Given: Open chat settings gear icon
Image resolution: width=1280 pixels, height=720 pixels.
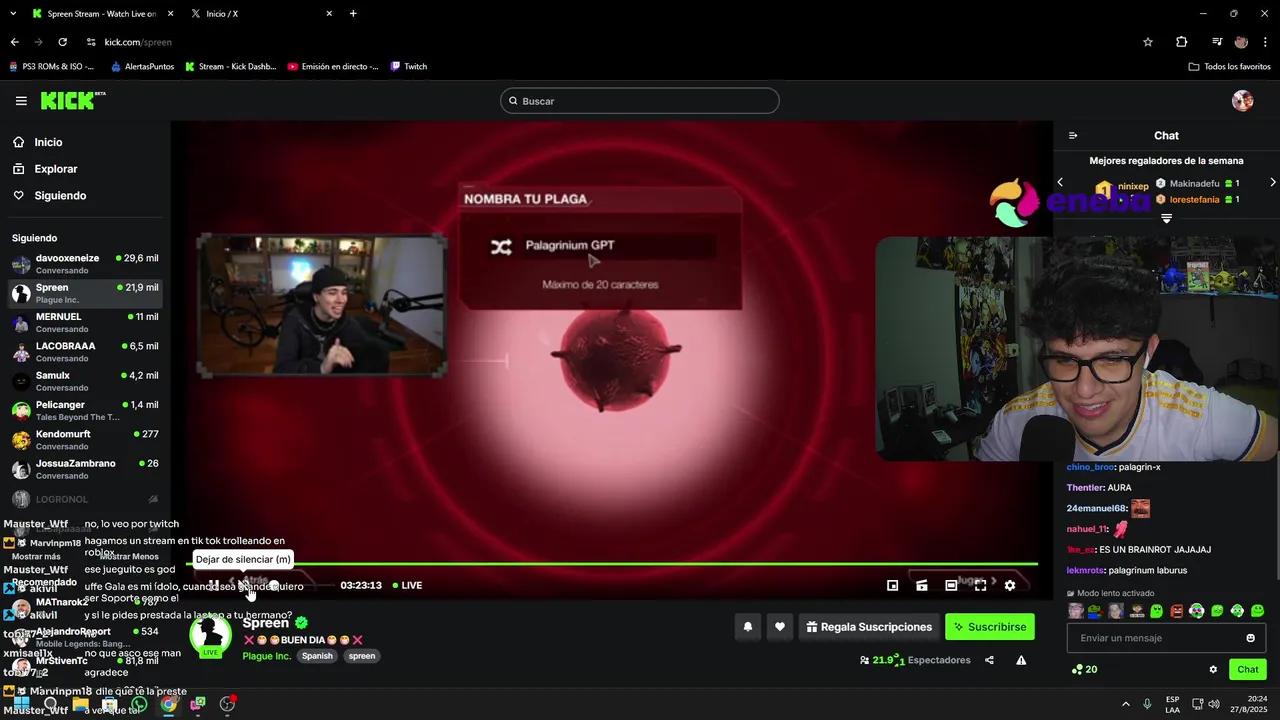Looking at the screenshot, I should (x=1213, y=670).
